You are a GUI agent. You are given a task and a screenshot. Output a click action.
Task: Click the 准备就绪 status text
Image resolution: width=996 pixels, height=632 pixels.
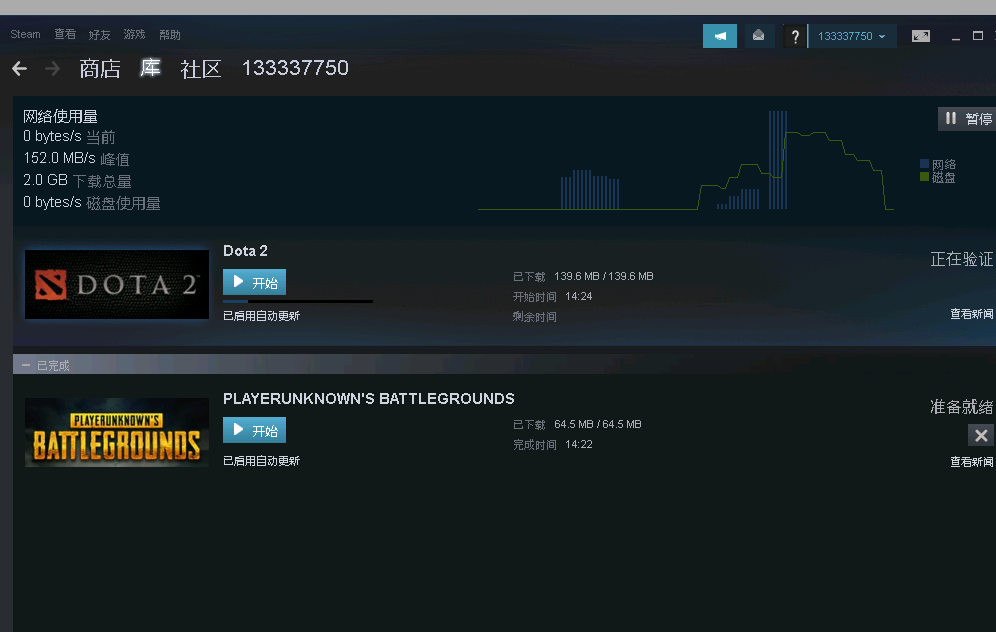pyautogui.click(x=962, y=407)
